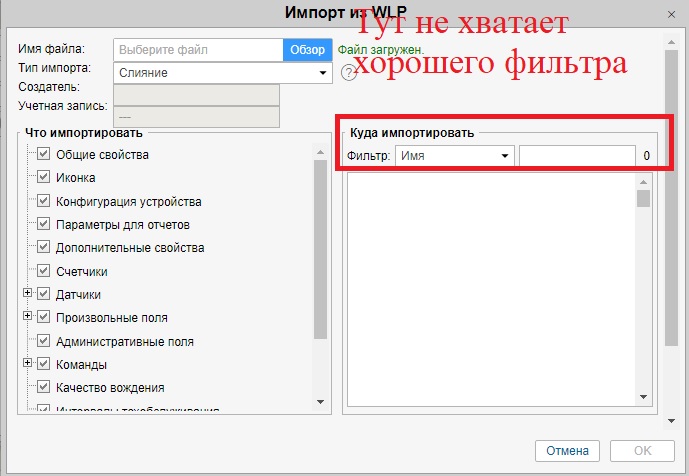Close the import dialog with X

[668, 13]
